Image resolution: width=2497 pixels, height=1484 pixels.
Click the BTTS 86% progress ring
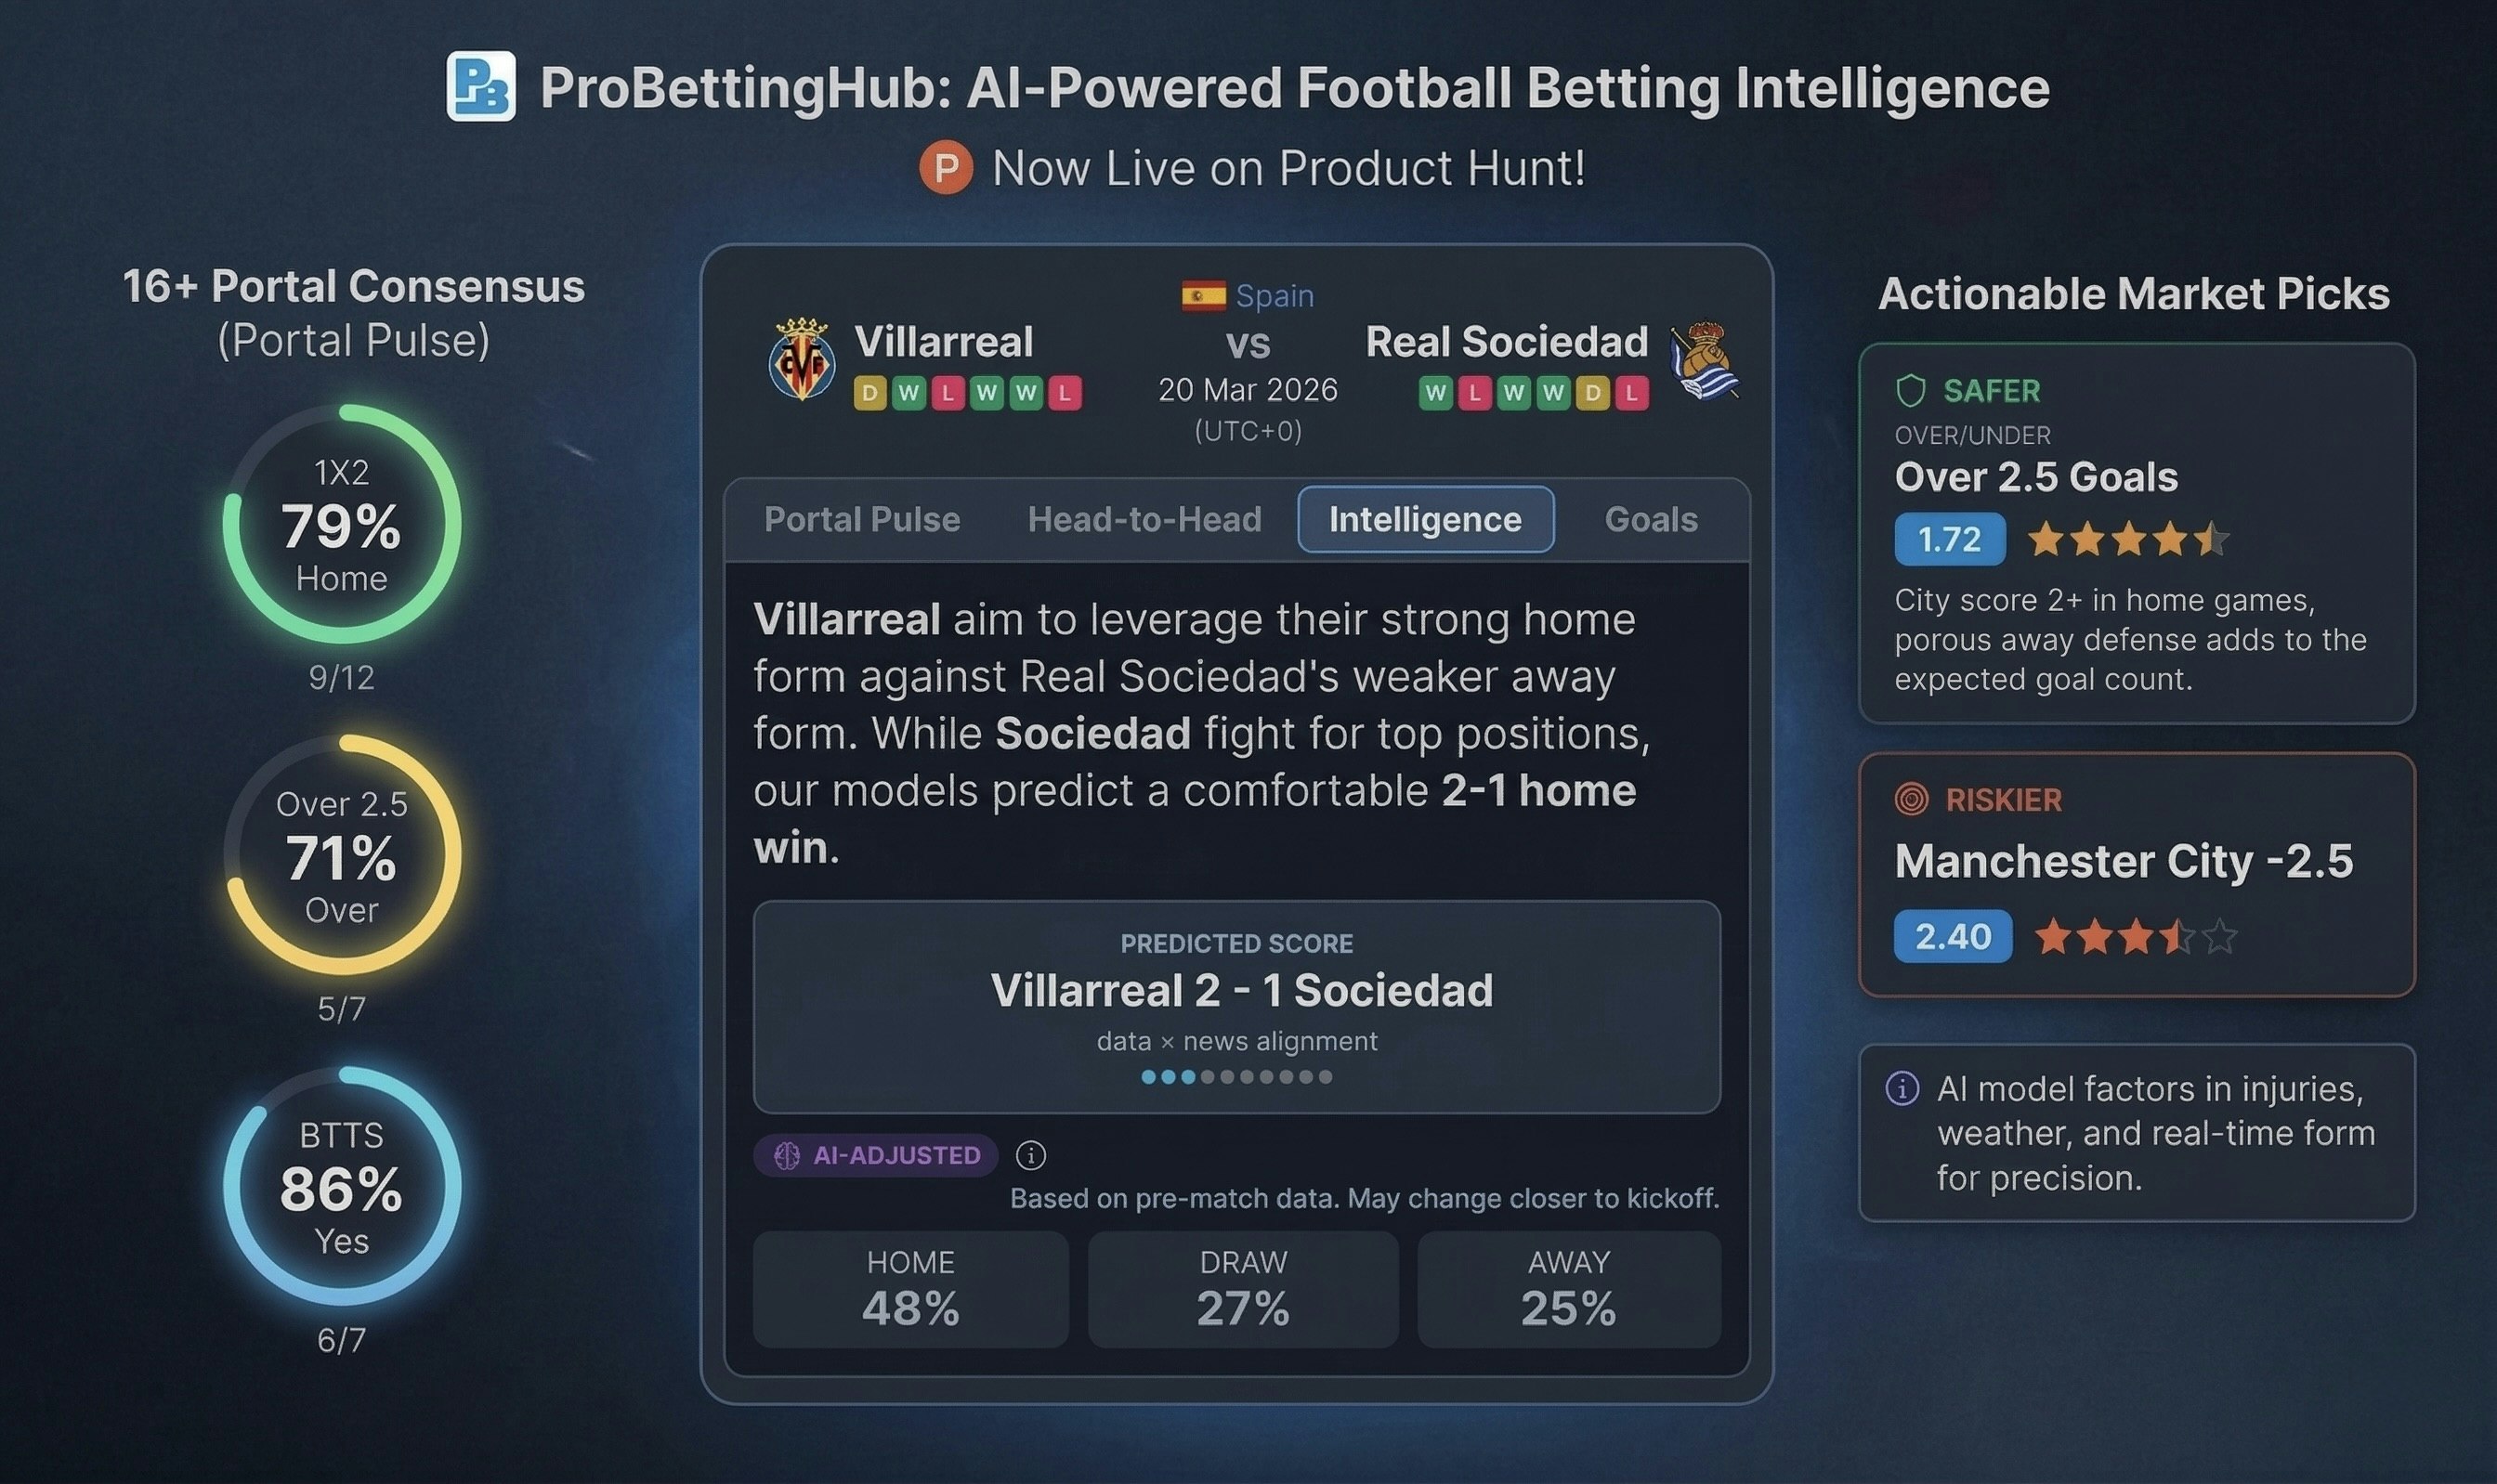click(341, 1190)
